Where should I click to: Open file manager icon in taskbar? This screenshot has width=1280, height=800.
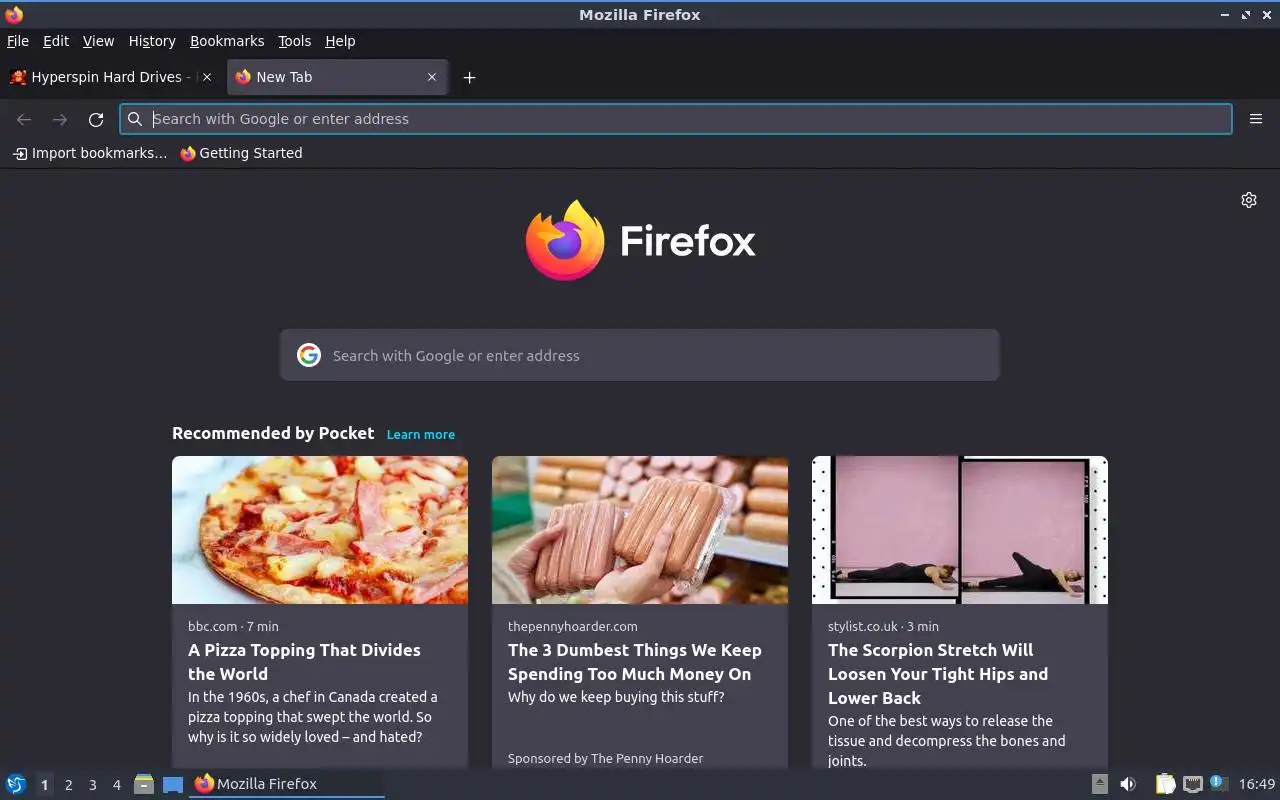(x=144, y=784)
